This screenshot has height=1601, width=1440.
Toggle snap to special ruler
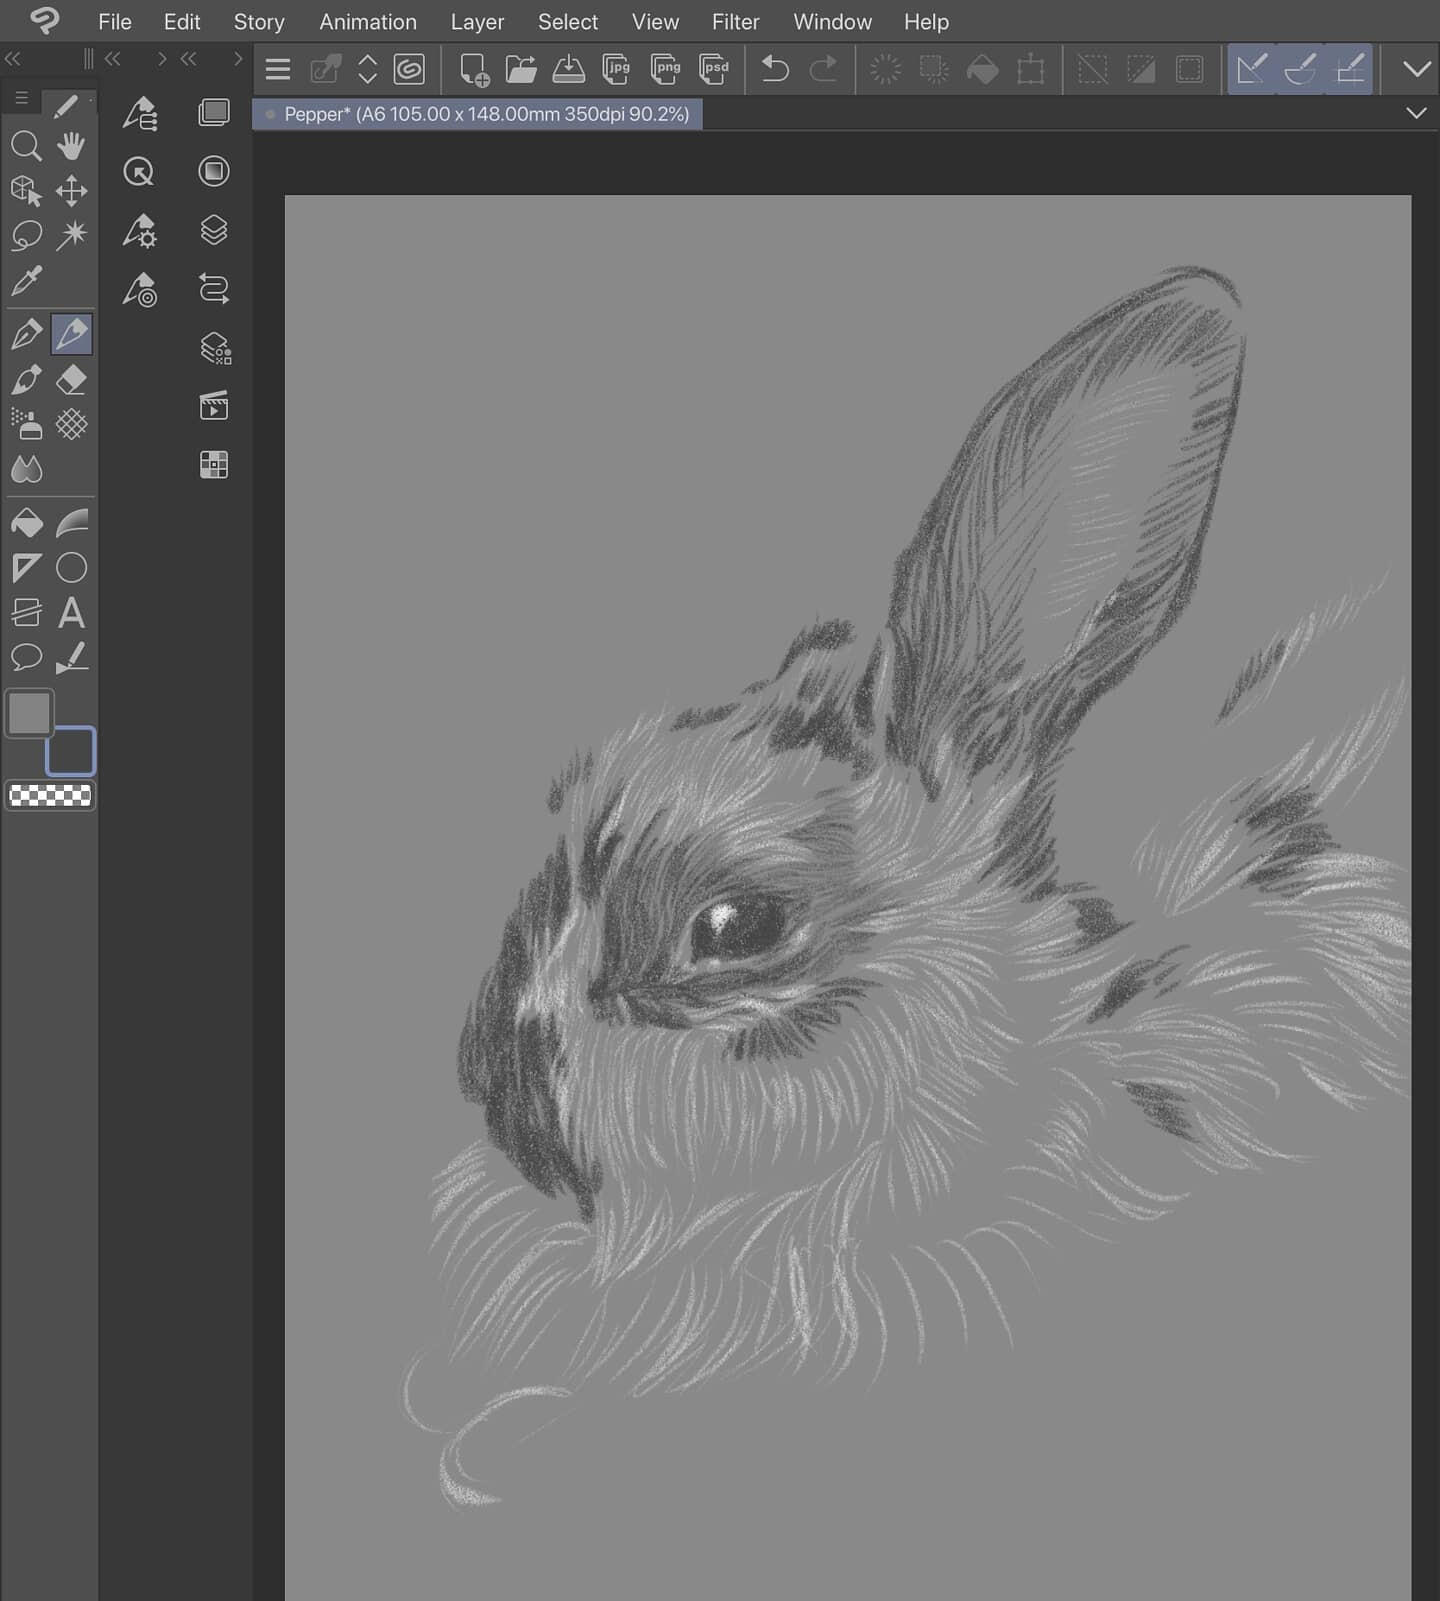(x=1300, y=69)
